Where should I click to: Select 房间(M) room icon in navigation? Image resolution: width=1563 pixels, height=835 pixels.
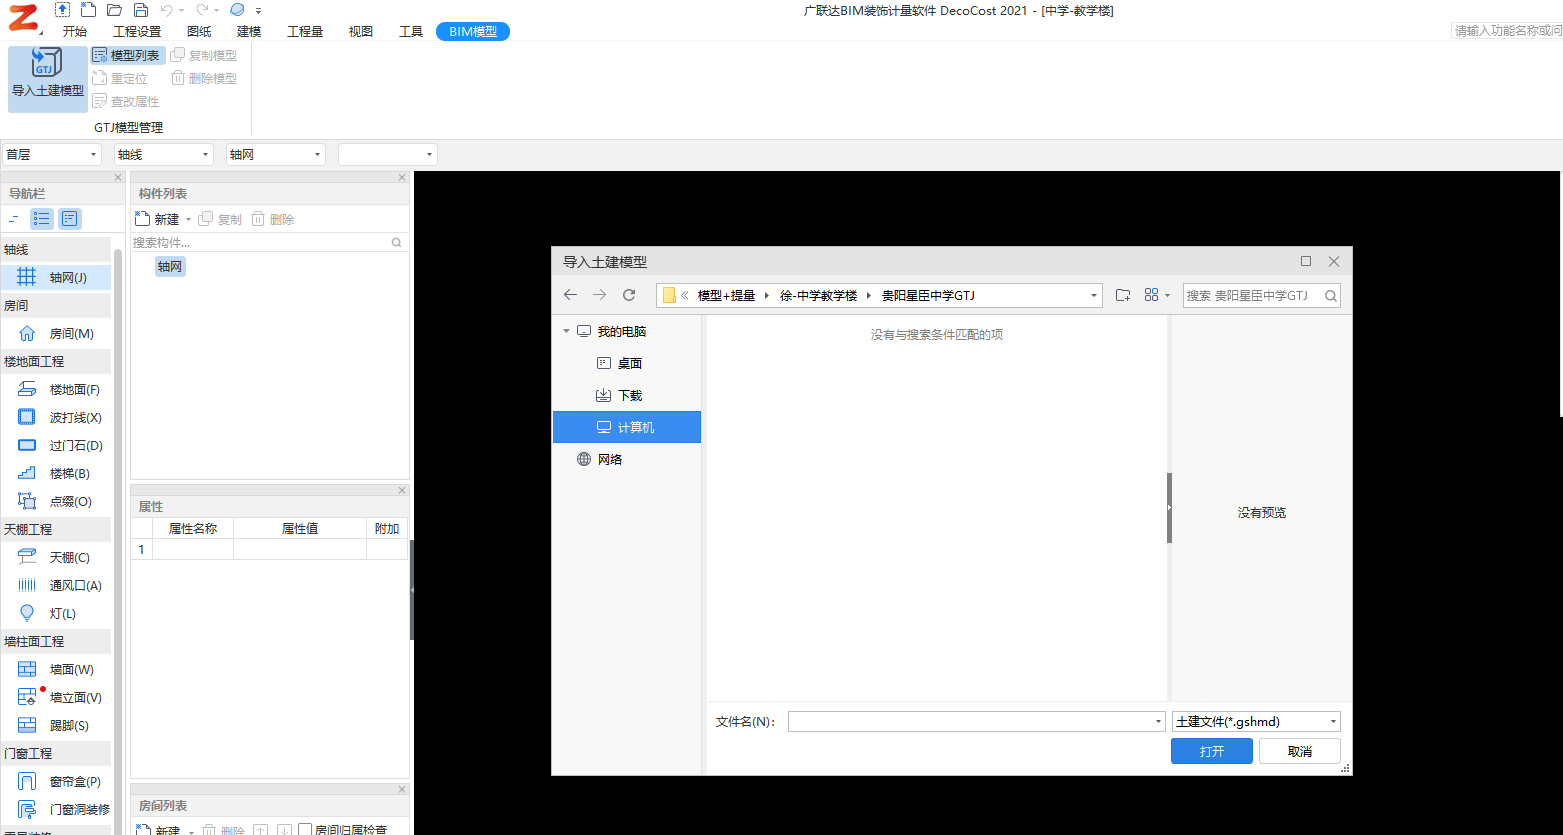pyautogui.click(x=27, y=333)
